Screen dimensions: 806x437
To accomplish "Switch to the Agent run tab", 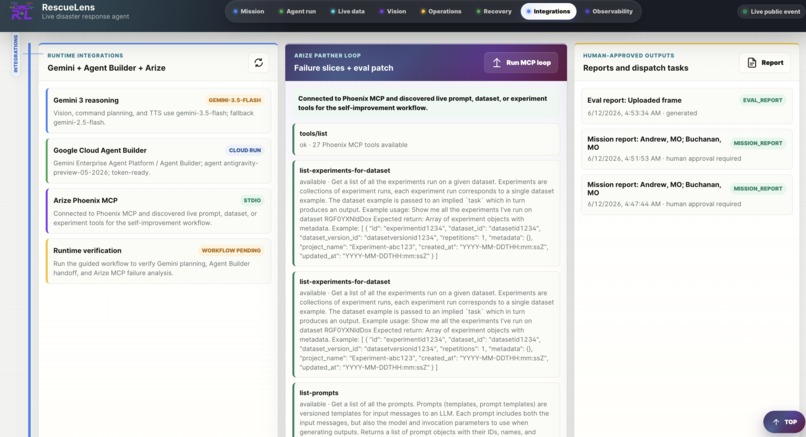I will coord(297,11).
